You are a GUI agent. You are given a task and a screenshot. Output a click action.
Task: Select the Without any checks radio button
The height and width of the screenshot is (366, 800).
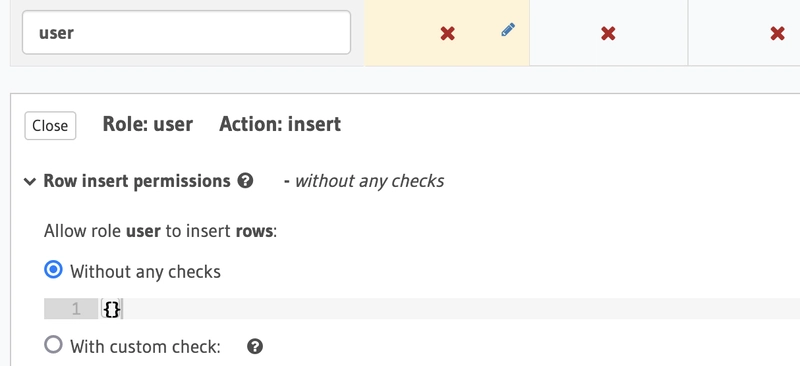(53, 270)
